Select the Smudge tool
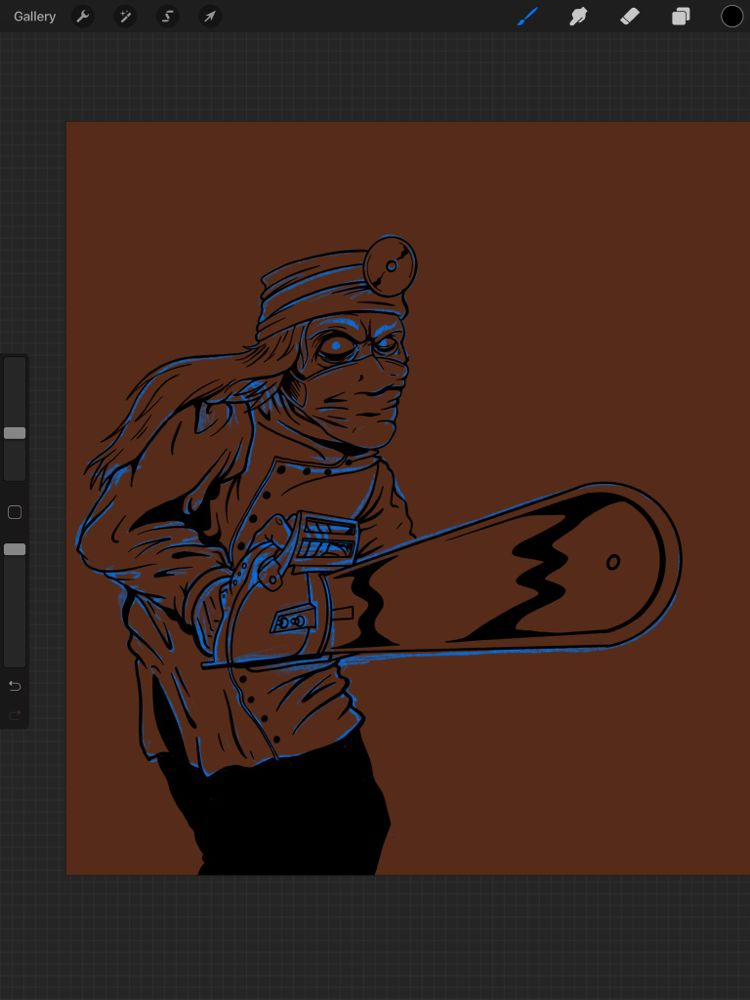This screenshot has height=1000, width=750. pyautogui.click(x=578, y=17)
